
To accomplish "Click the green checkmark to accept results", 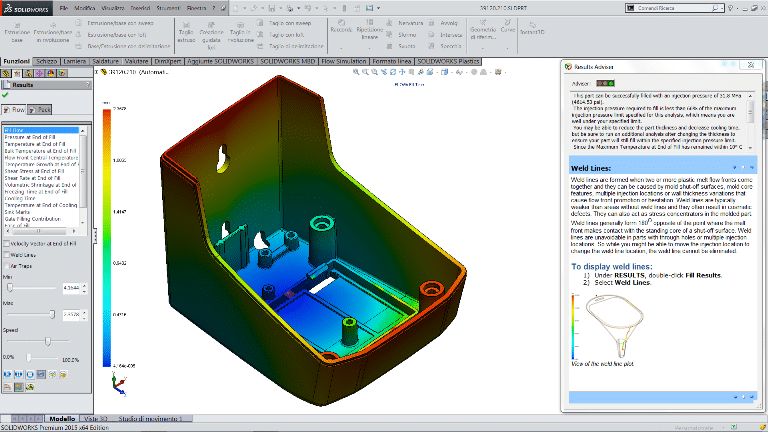I will pyautogui.click(x=6, y=94).
